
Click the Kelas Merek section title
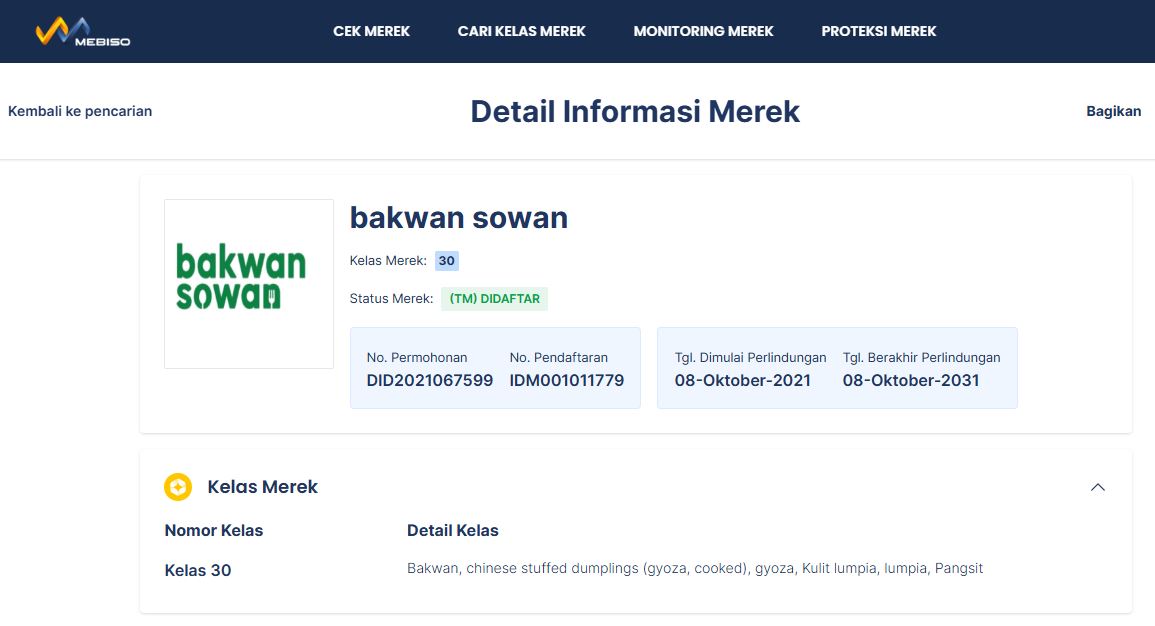(x=262, y=487)
